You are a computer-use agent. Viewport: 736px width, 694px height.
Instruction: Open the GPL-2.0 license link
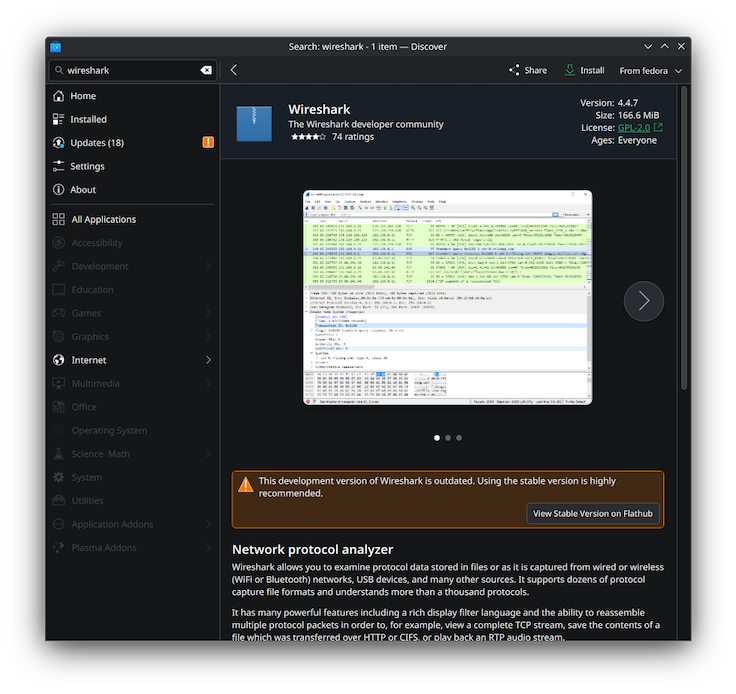pyautogui.click(x=634, y=128)
